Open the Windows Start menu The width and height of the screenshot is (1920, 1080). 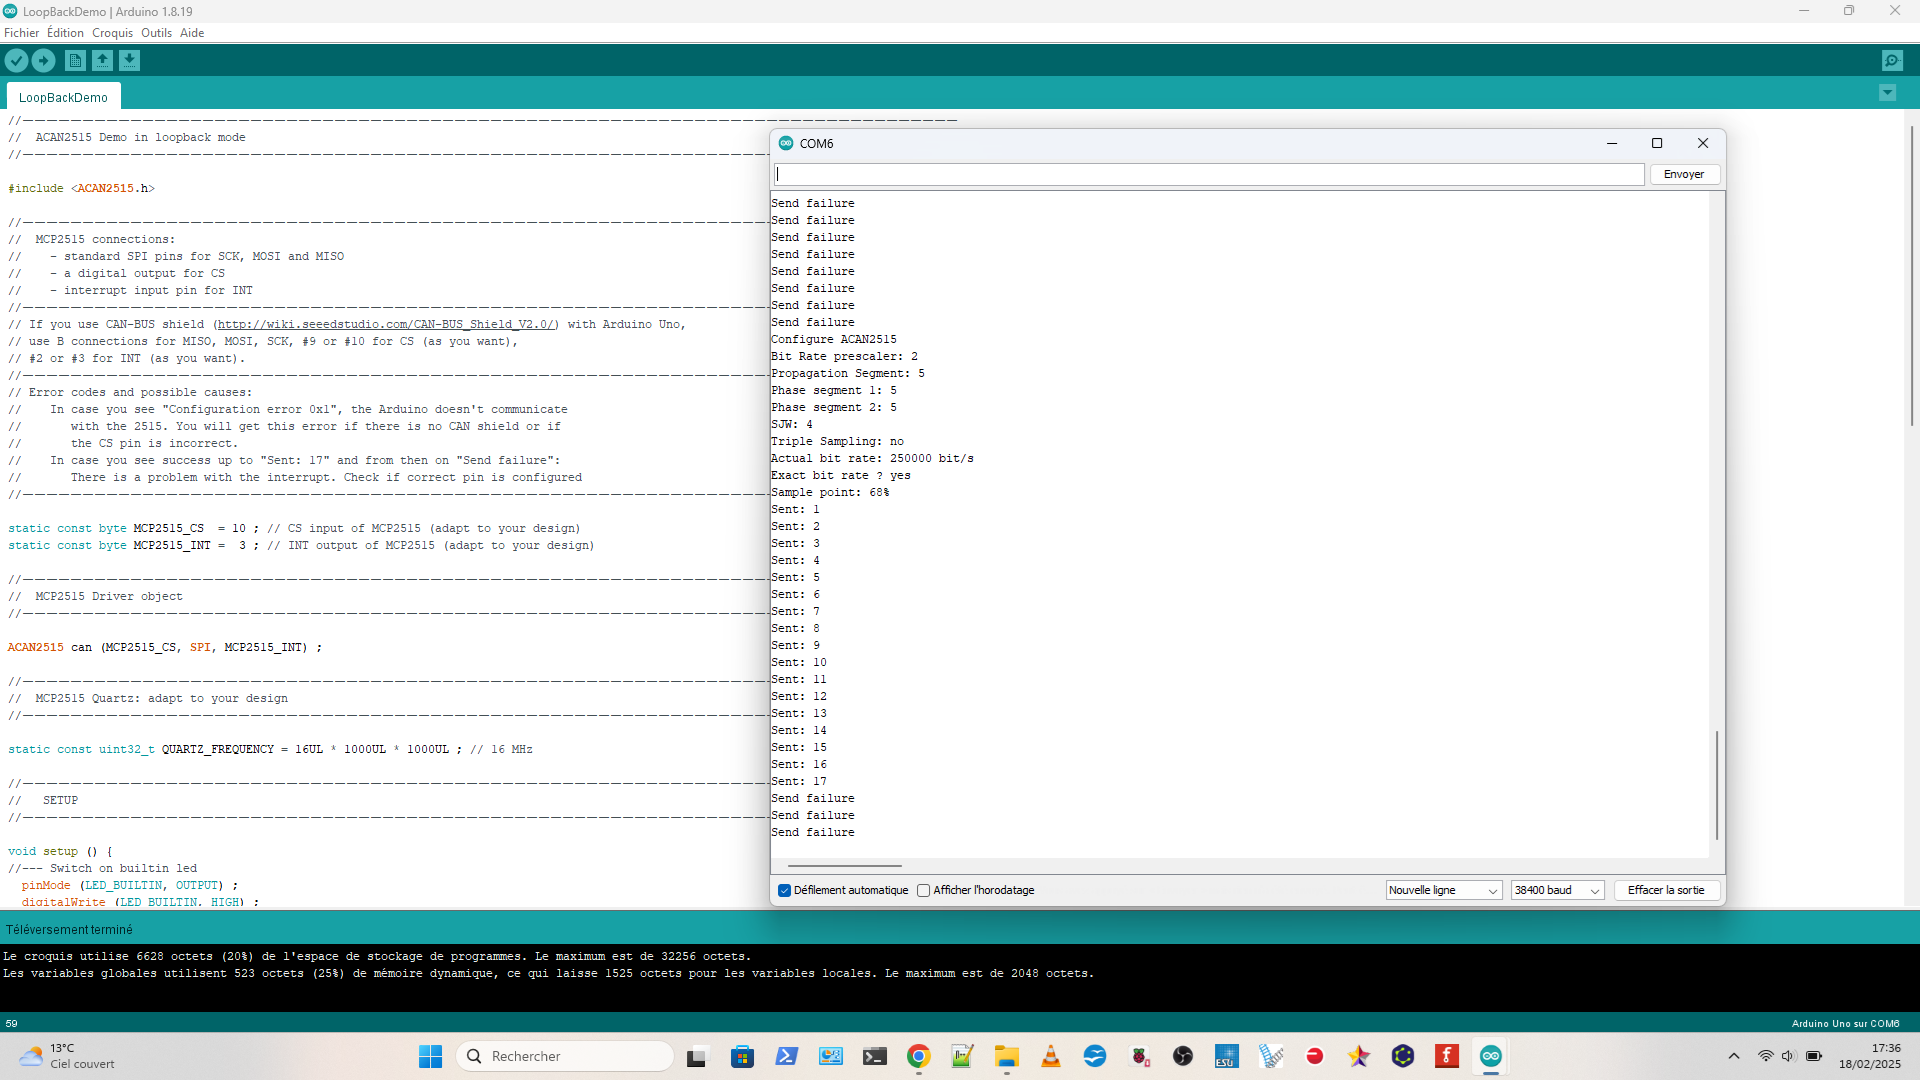coord(431,1056)
